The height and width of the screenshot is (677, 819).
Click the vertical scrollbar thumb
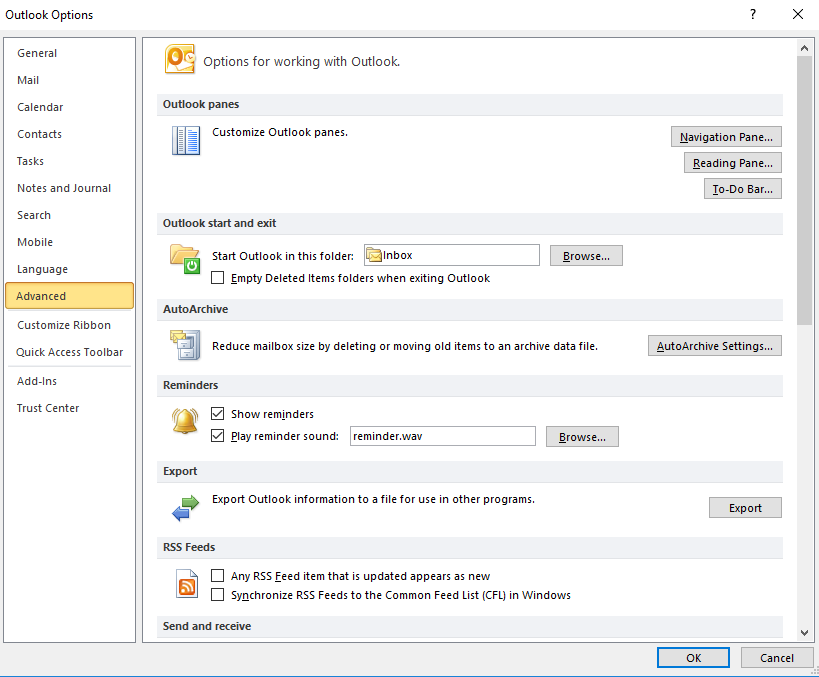point(804,190)
